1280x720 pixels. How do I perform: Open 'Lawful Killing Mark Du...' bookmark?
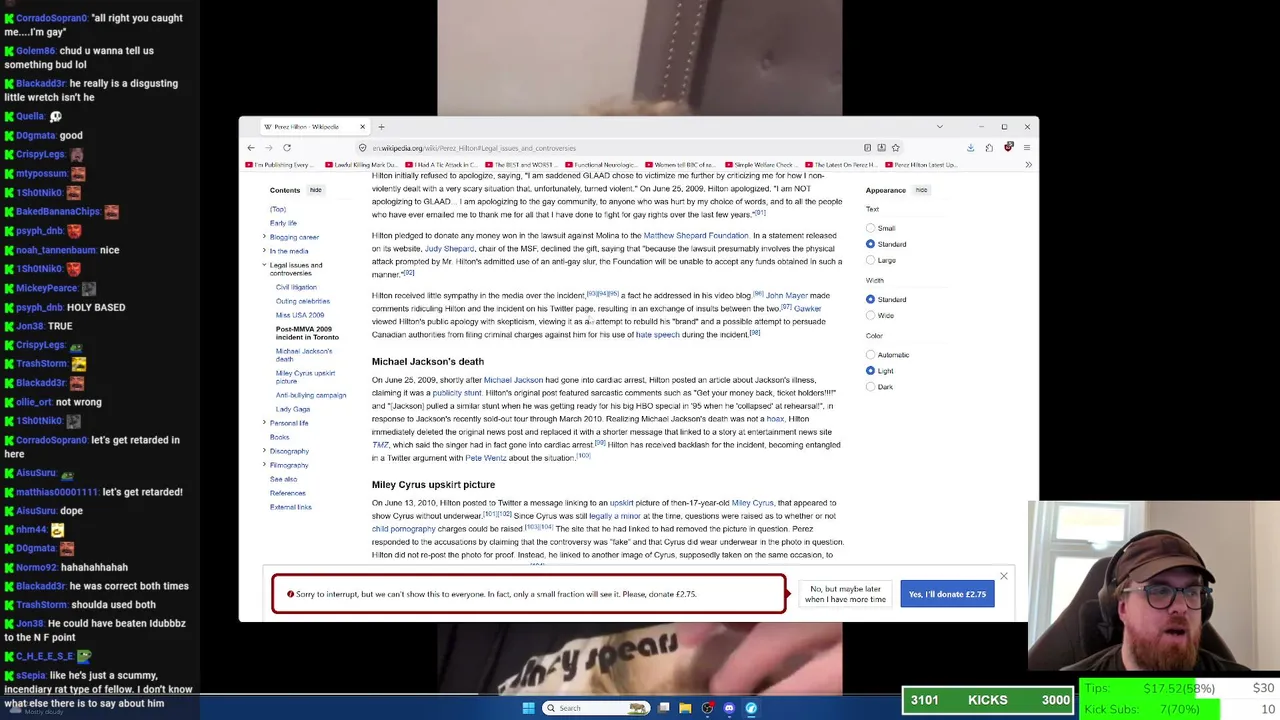[360, 165]
